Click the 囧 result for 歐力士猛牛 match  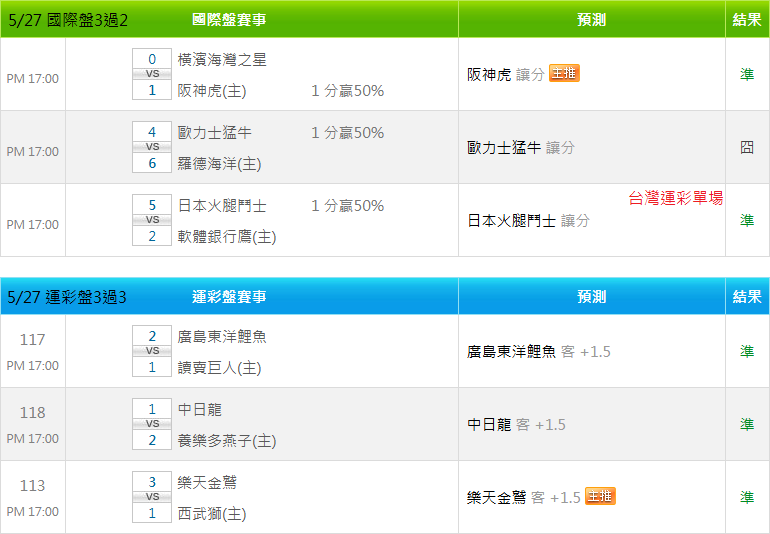(x=747, y=147)
